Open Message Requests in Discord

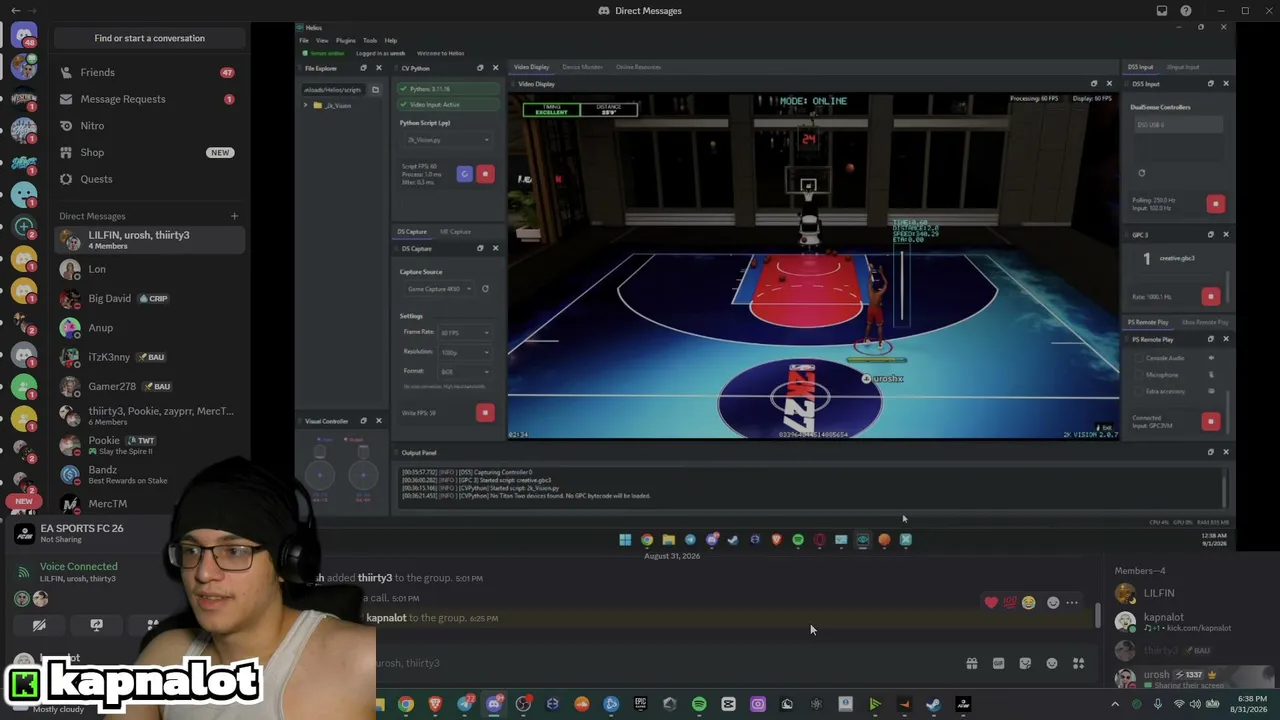click(150, 99)
